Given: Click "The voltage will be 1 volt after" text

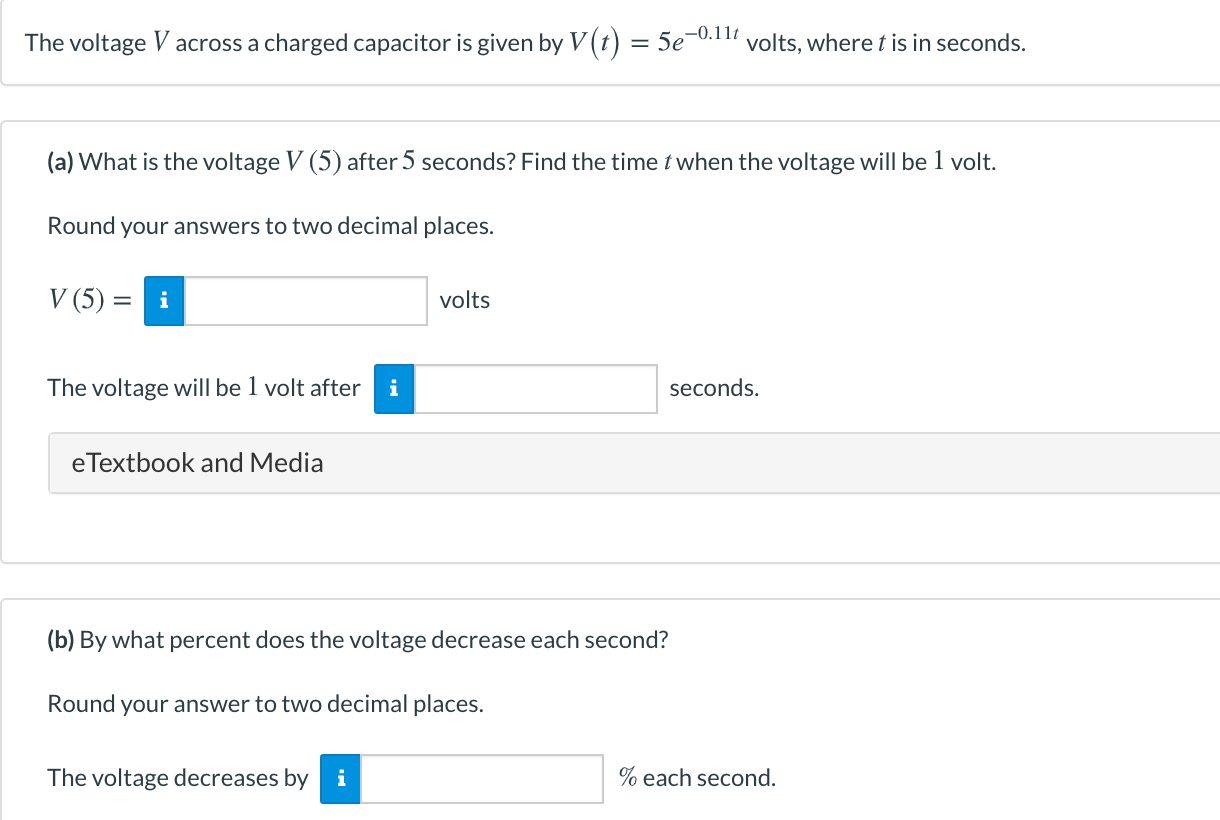Looking at the screenshot, I should [x=204, y=388].
